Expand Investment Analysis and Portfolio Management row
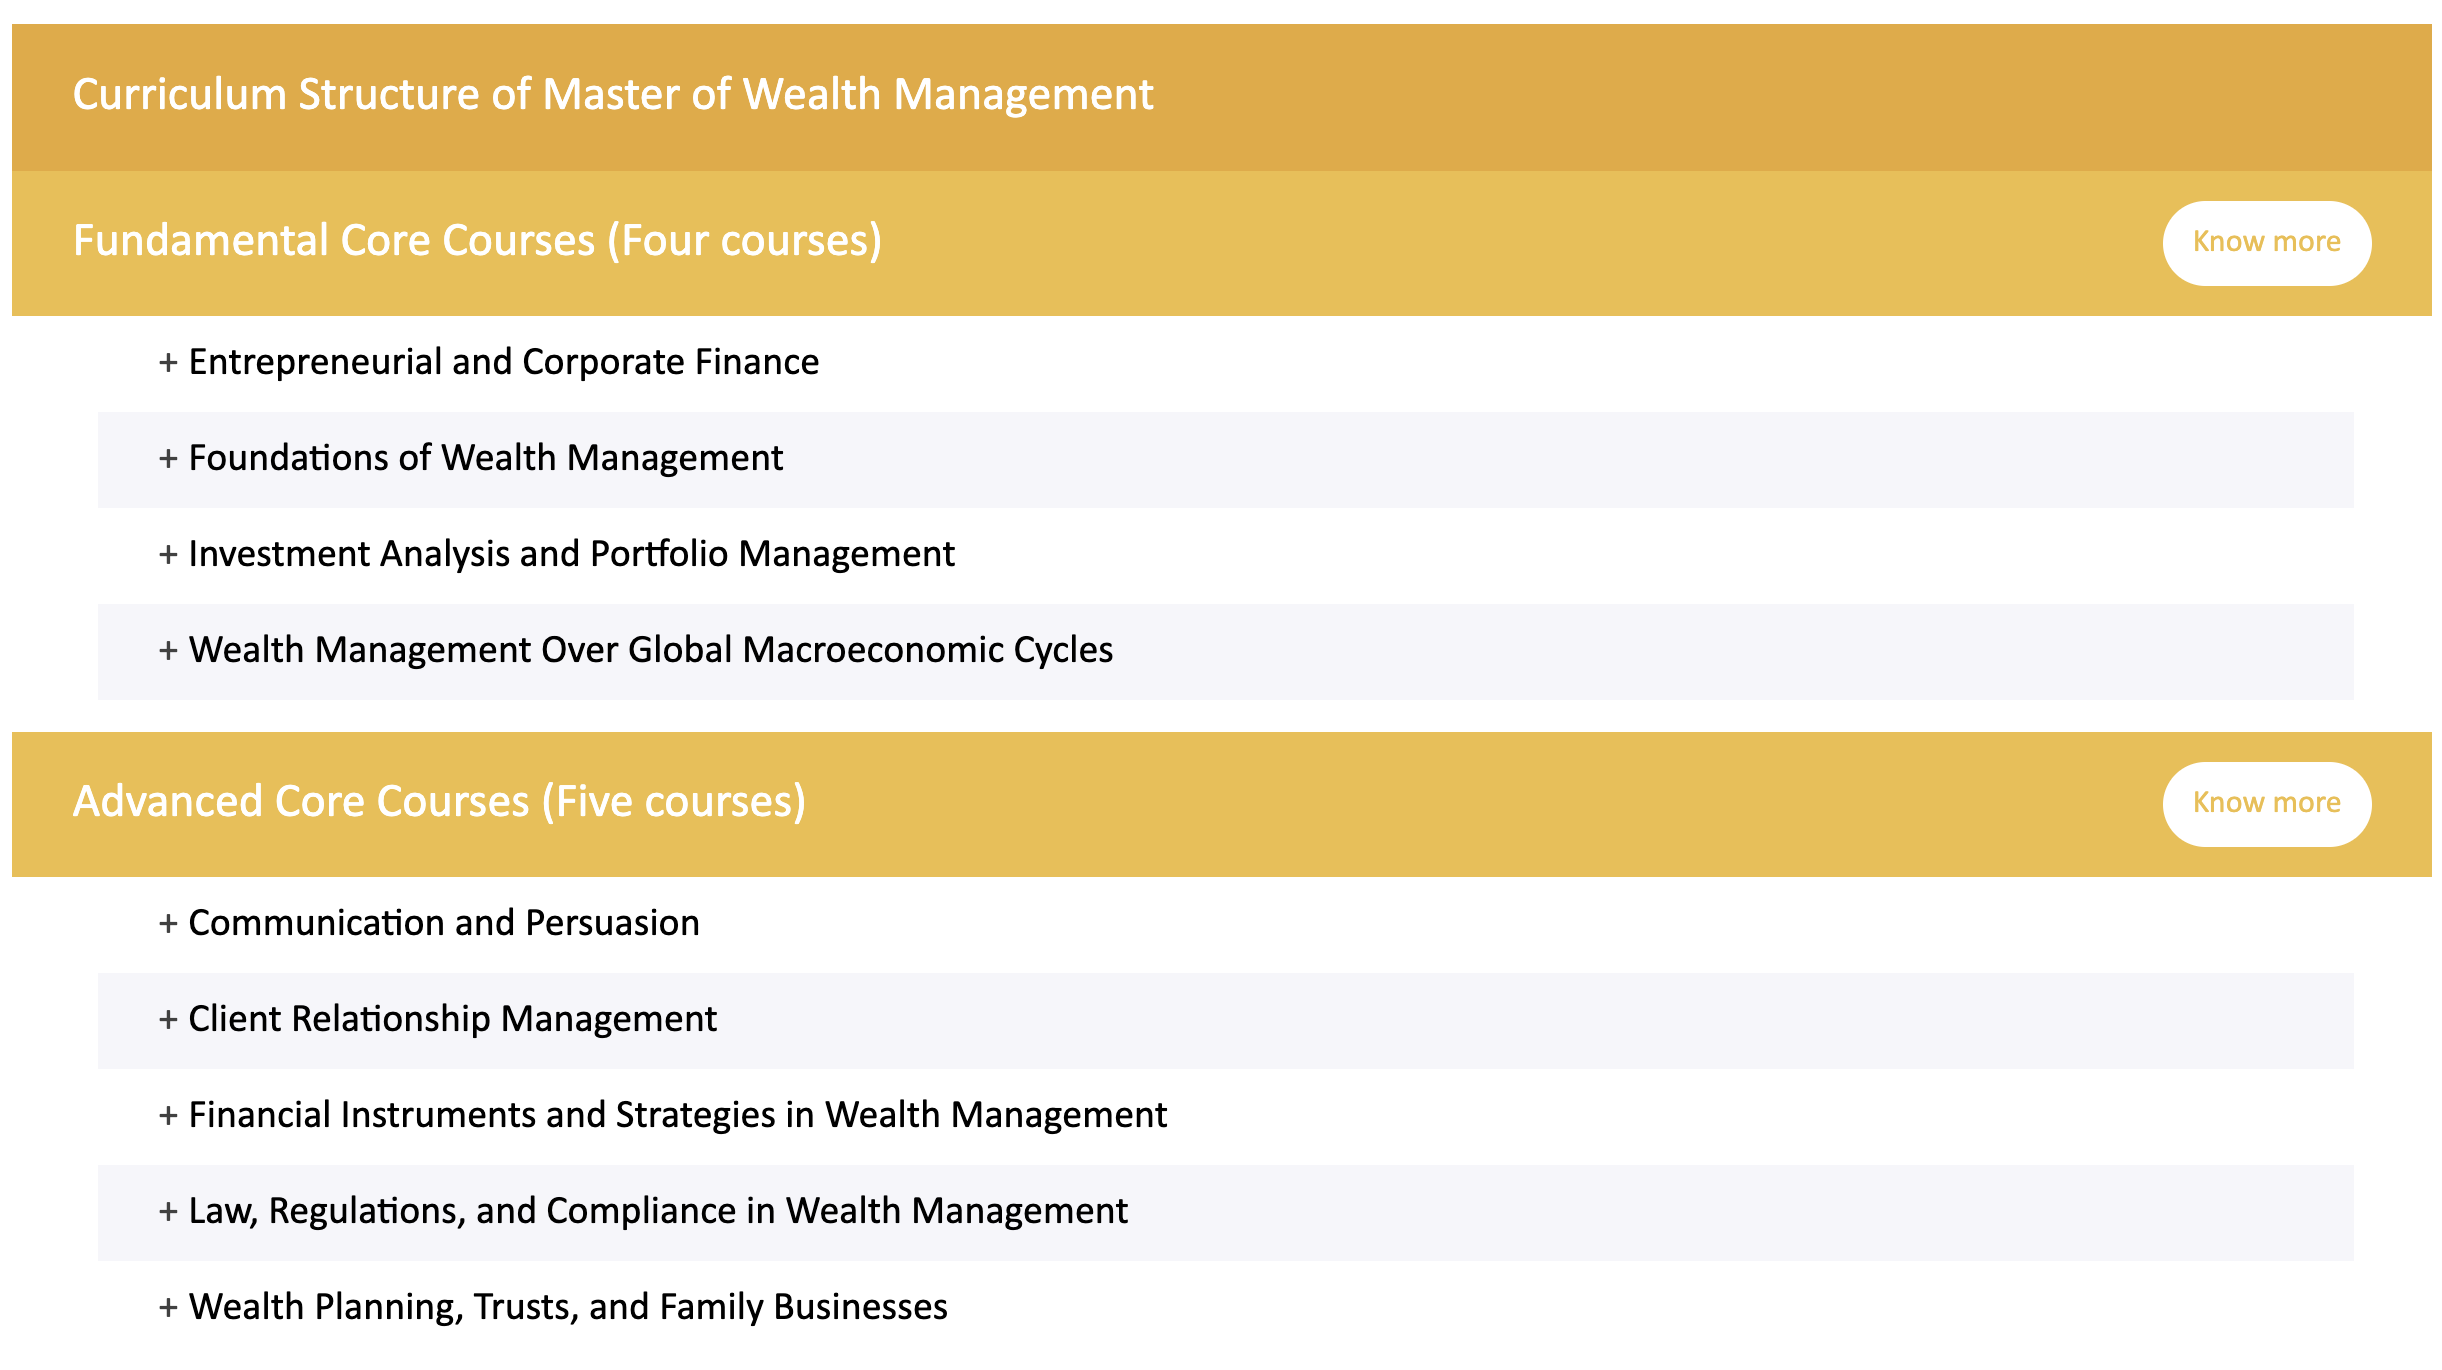The width and height of the screenshot is (2442, 1370). click(1226, 555)
